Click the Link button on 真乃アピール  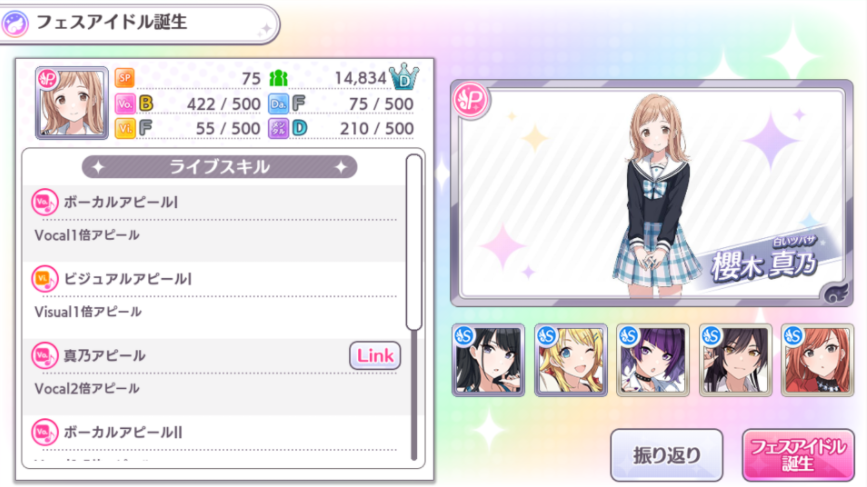[x=375, y=355]
